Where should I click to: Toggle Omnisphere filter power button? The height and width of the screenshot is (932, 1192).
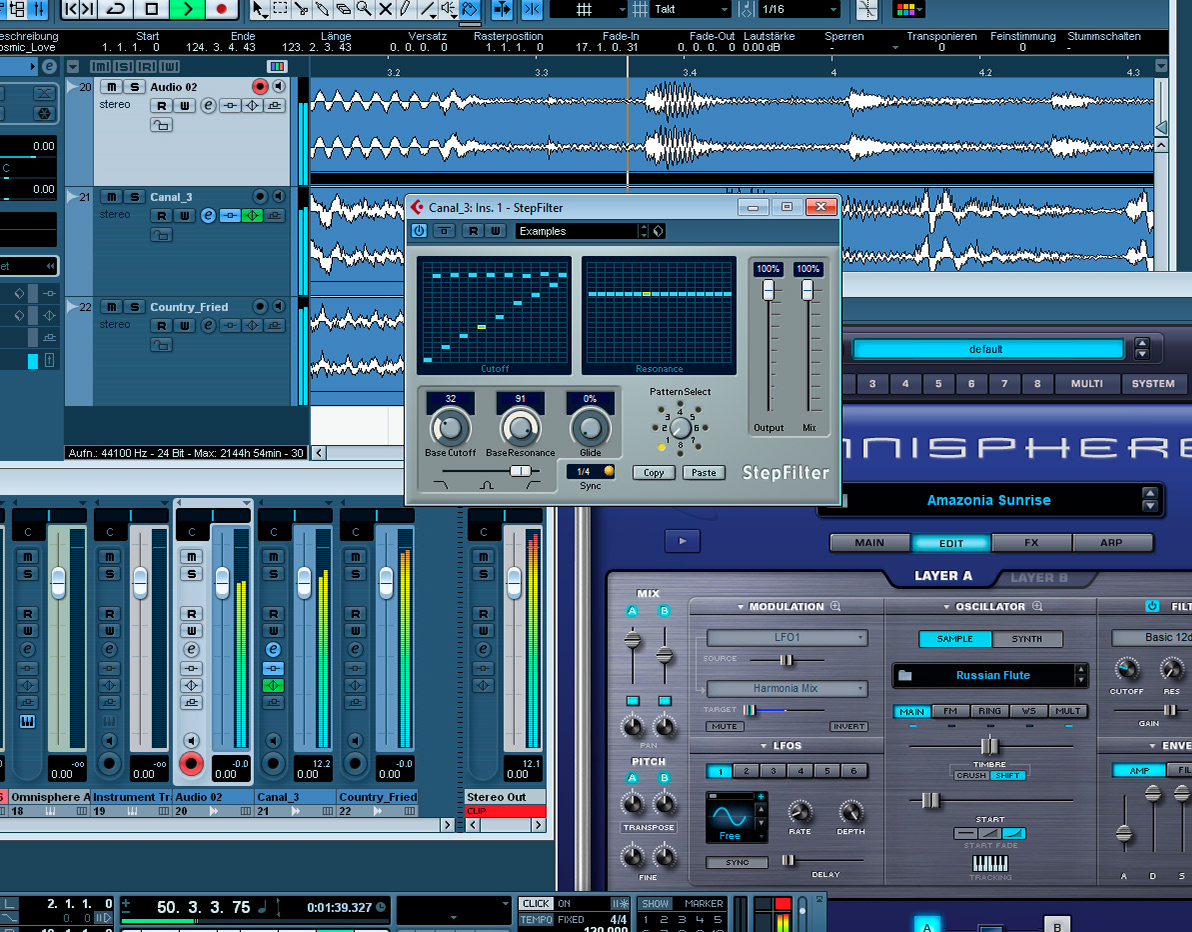(1152, 606)
